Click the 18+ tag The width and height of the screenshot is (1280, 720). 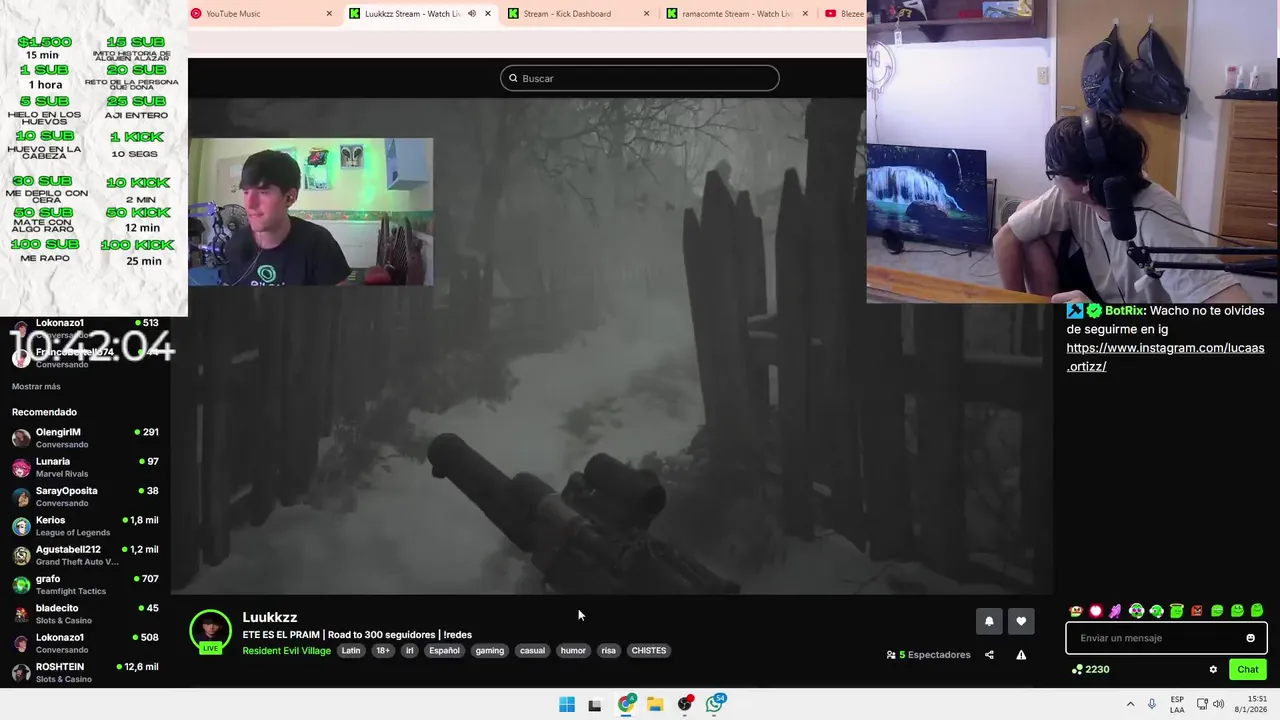[x=383, y=651]
